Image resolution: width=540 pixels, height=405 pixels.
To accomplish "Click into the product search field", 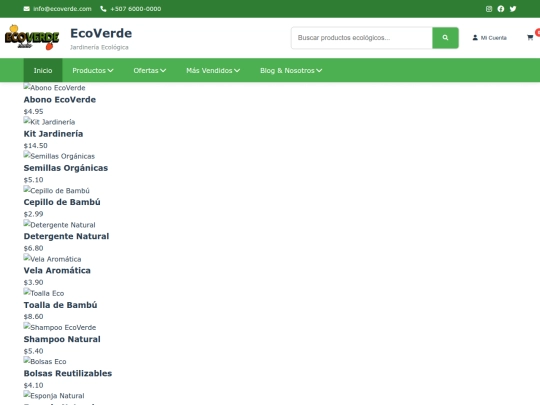I will coord(362,38).
